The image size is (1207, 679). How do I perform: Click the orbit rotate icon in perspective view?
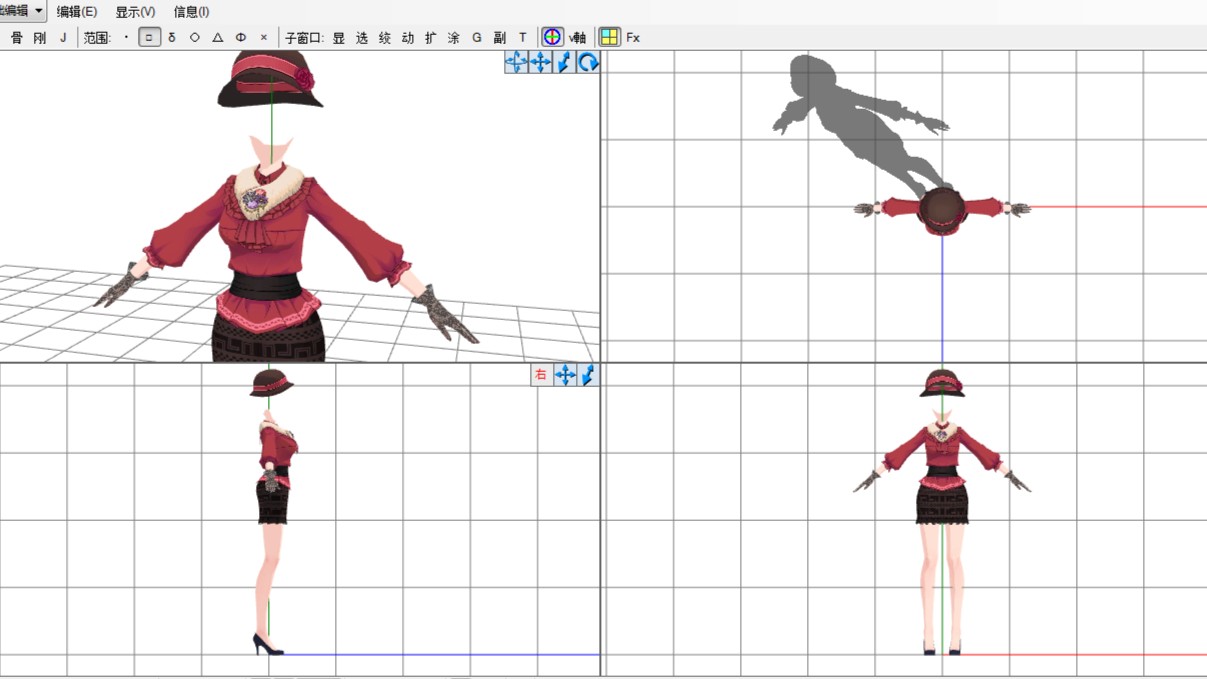(516, 63)
